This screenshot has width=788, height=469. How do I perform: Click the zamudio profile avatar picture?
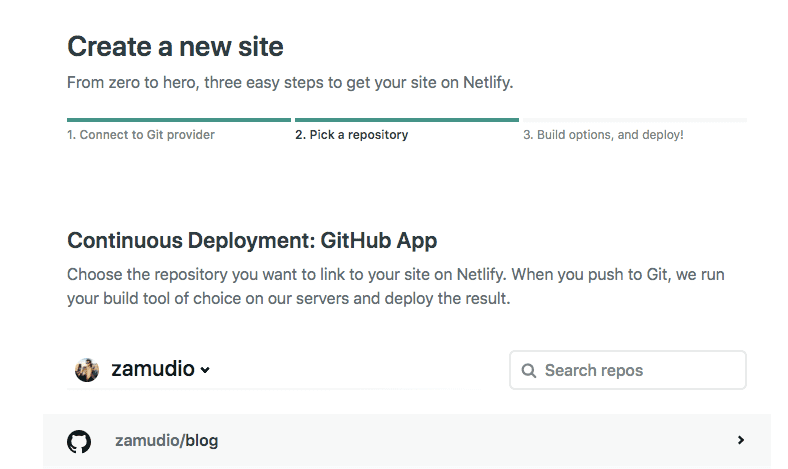coord(87,370)
